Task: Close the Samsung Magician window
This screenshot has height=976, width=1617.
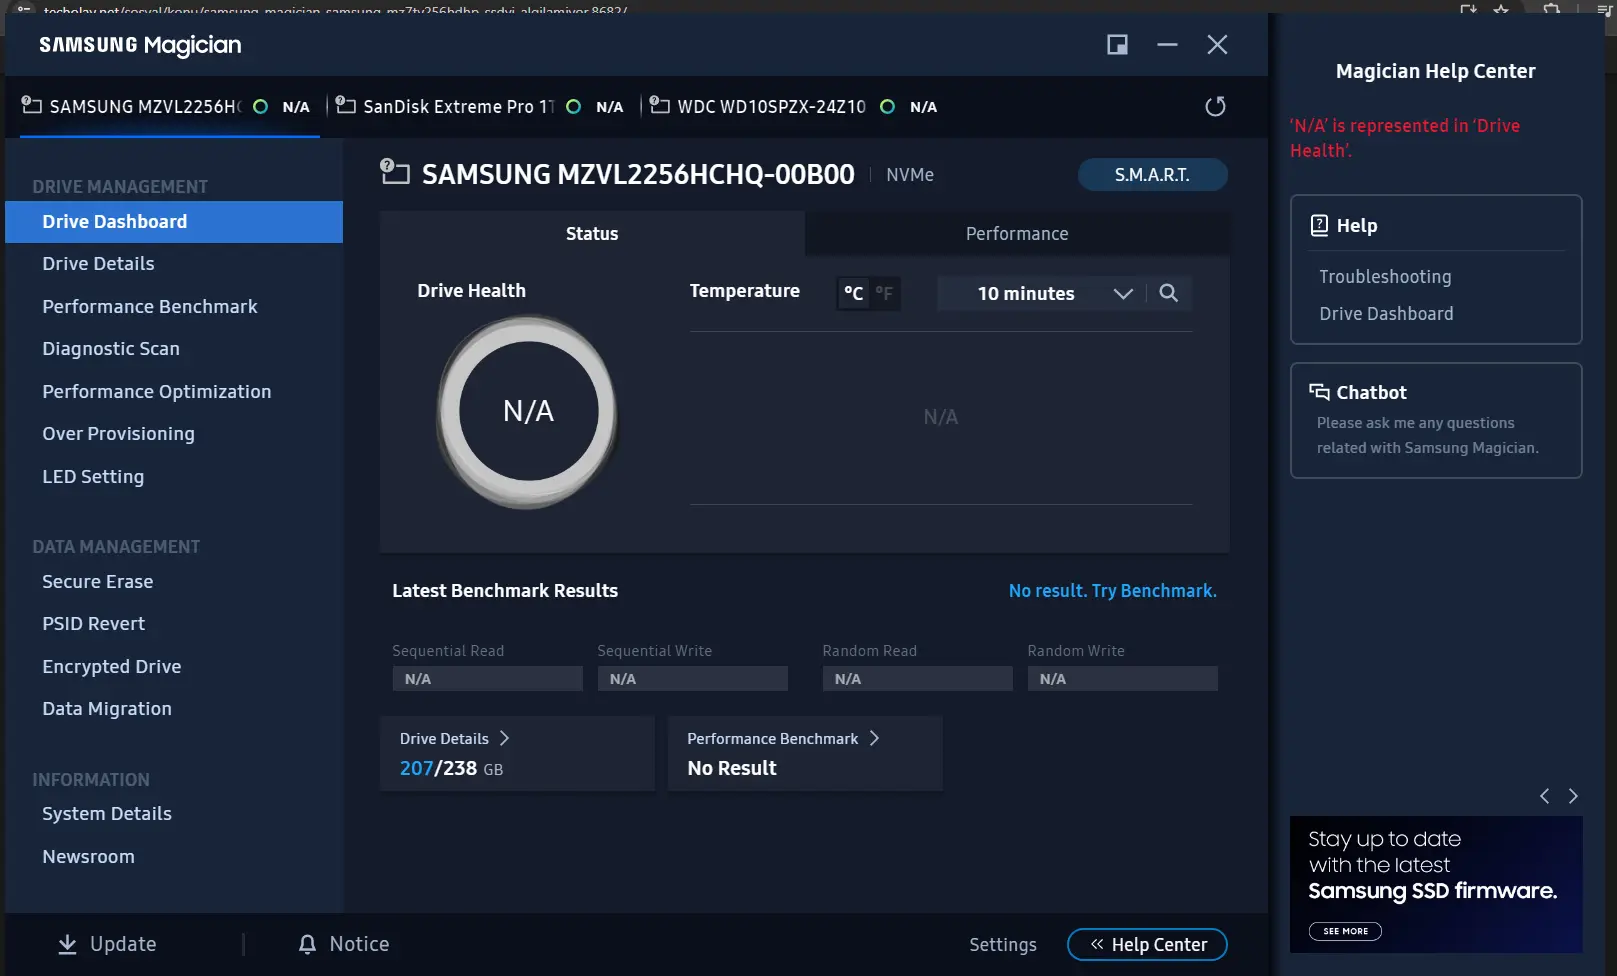Action: [1217, 44]
